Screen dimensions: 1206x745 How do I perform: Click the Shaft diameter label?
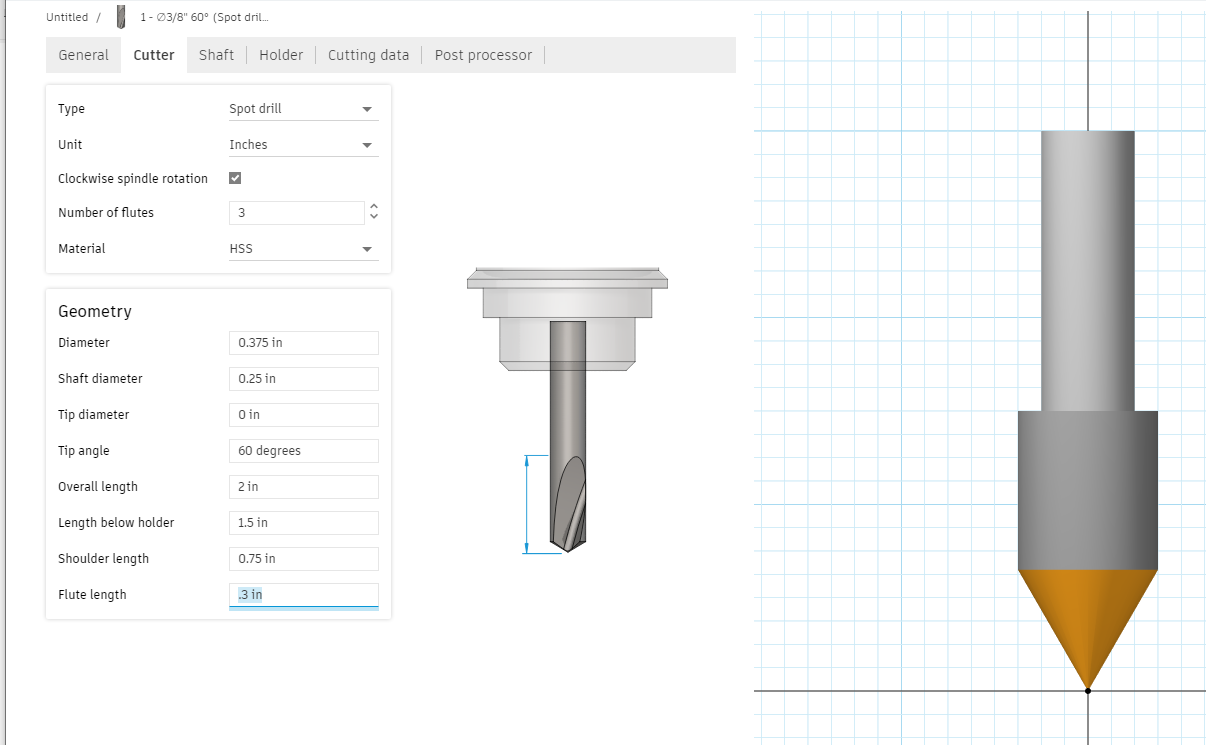[100, 379]
